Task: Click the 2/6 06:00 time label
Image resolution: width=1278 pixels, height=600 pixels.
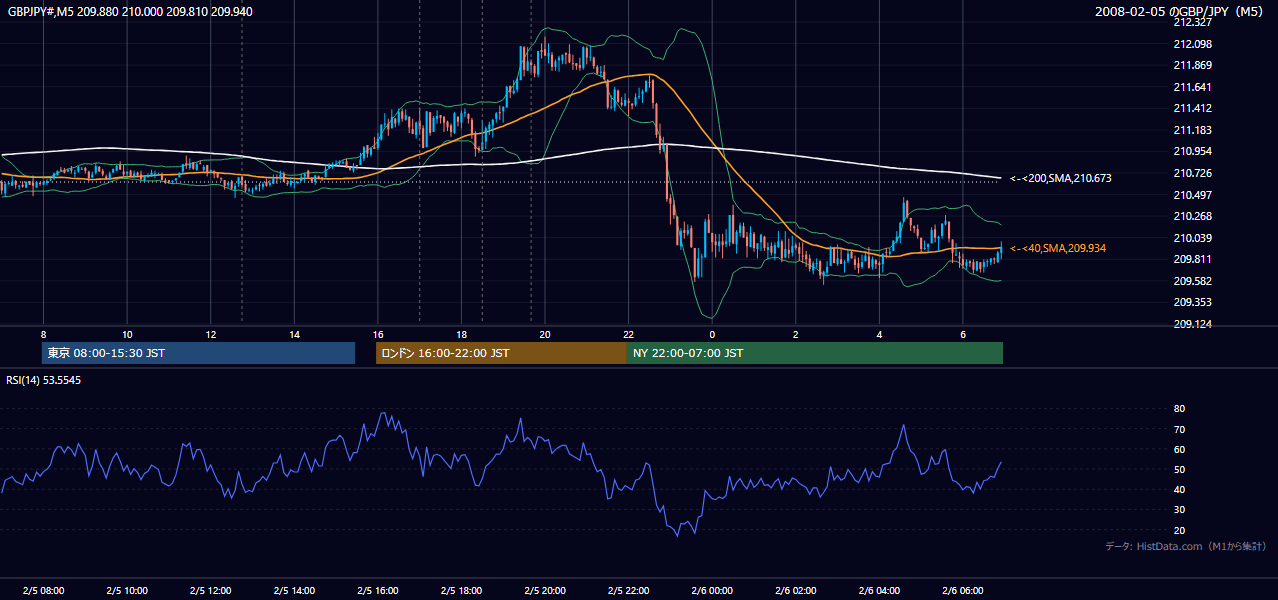Action: pos(962,591)
